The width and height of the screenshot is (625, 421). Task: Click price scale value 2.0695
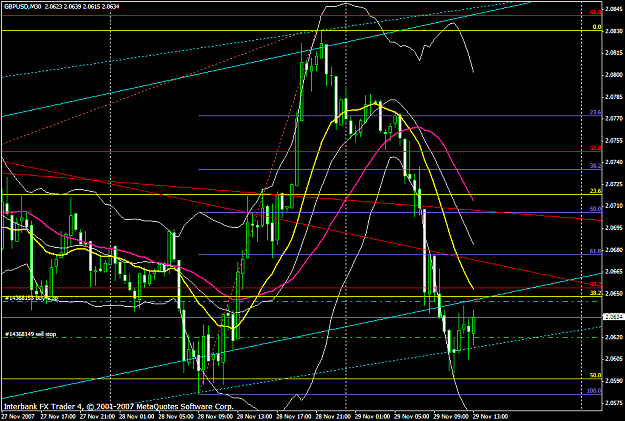click(x=613, y=228)
